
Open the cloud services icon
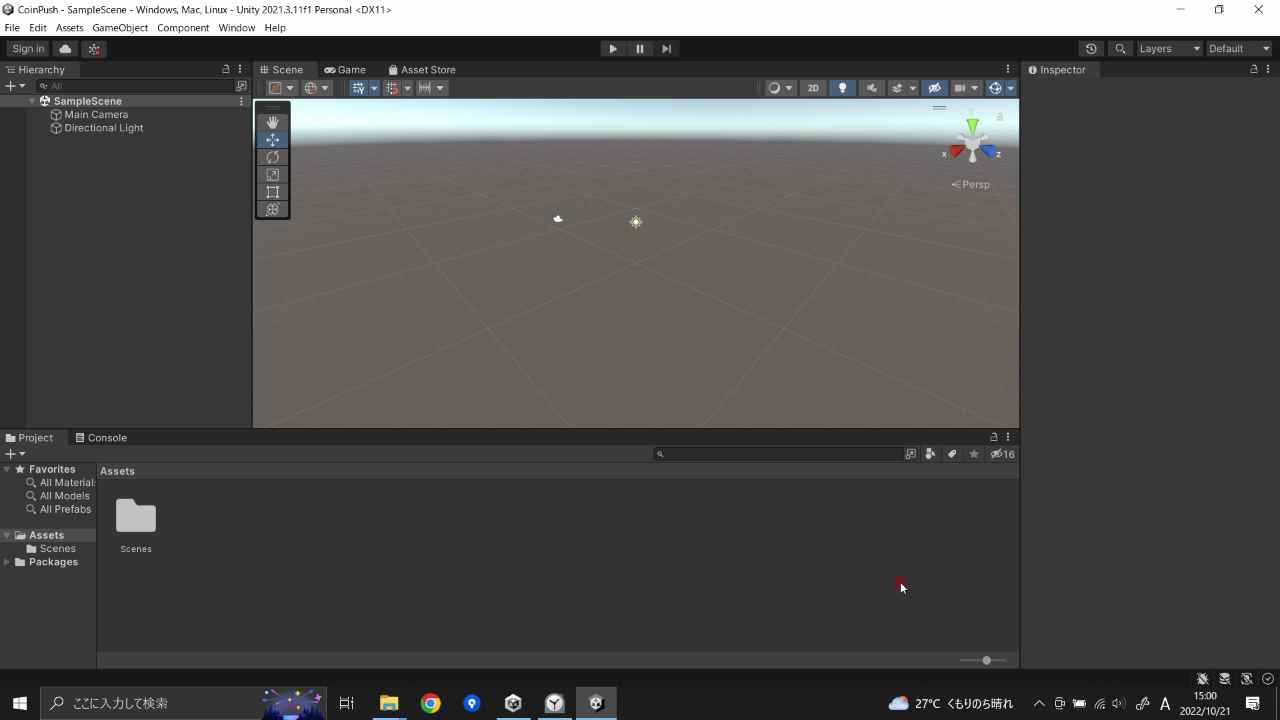pyautogui.click(x=65, y=49)
